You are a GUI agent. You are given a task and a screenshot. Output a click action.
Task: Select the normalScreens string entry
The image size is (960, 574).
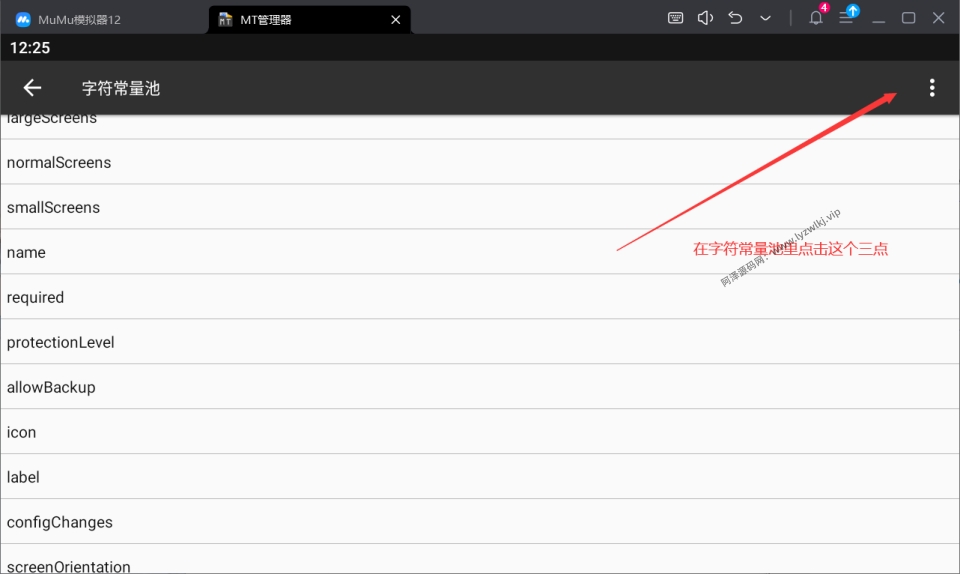tap(480, 162)
